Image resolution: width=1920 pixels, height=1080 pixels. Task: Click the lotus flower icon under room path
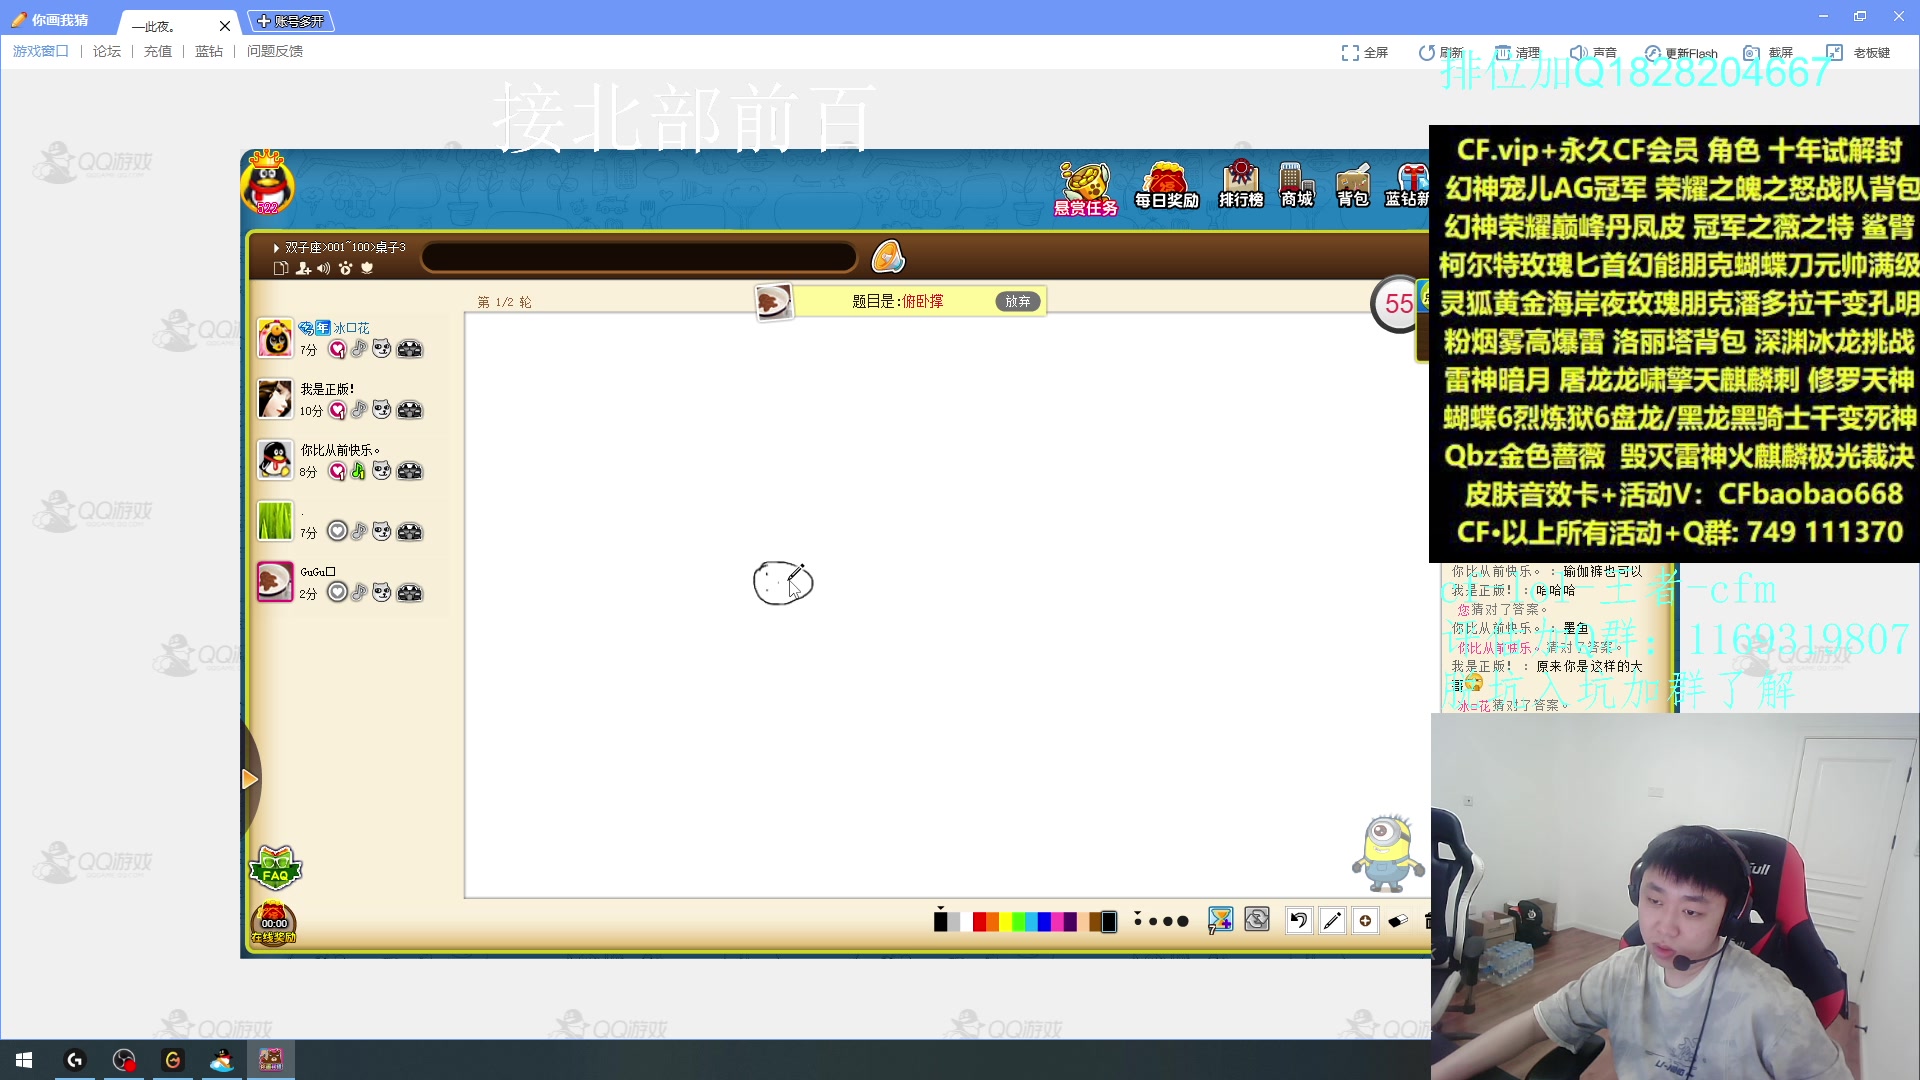pyautogui.click(x=367, y=268)
